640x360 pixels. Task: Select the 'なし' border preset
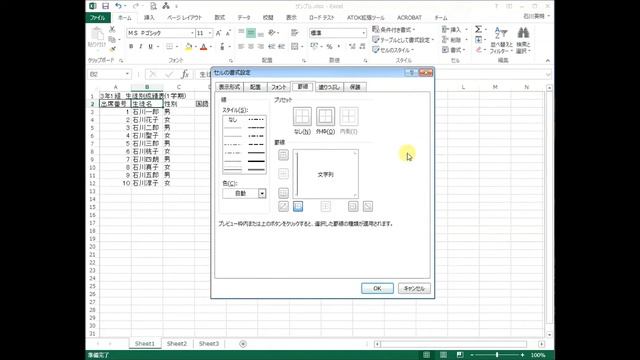click(302, 116)
